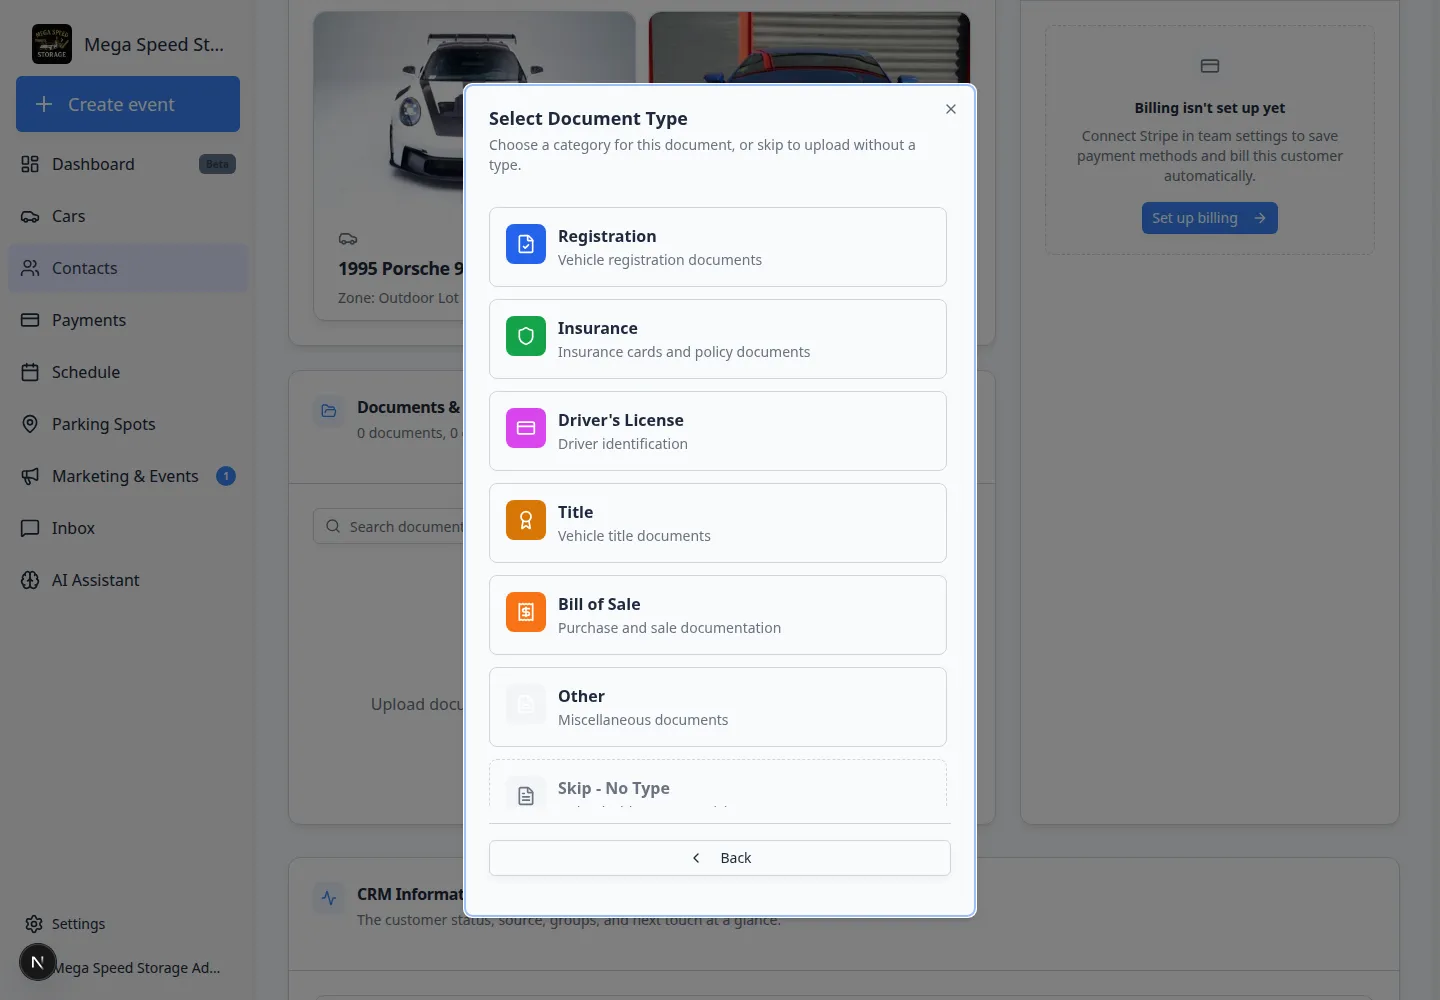Click the Back button in the dialog
This screenshot has height=1000, width=1440.
pyautogui.click(x=720, y=858)
